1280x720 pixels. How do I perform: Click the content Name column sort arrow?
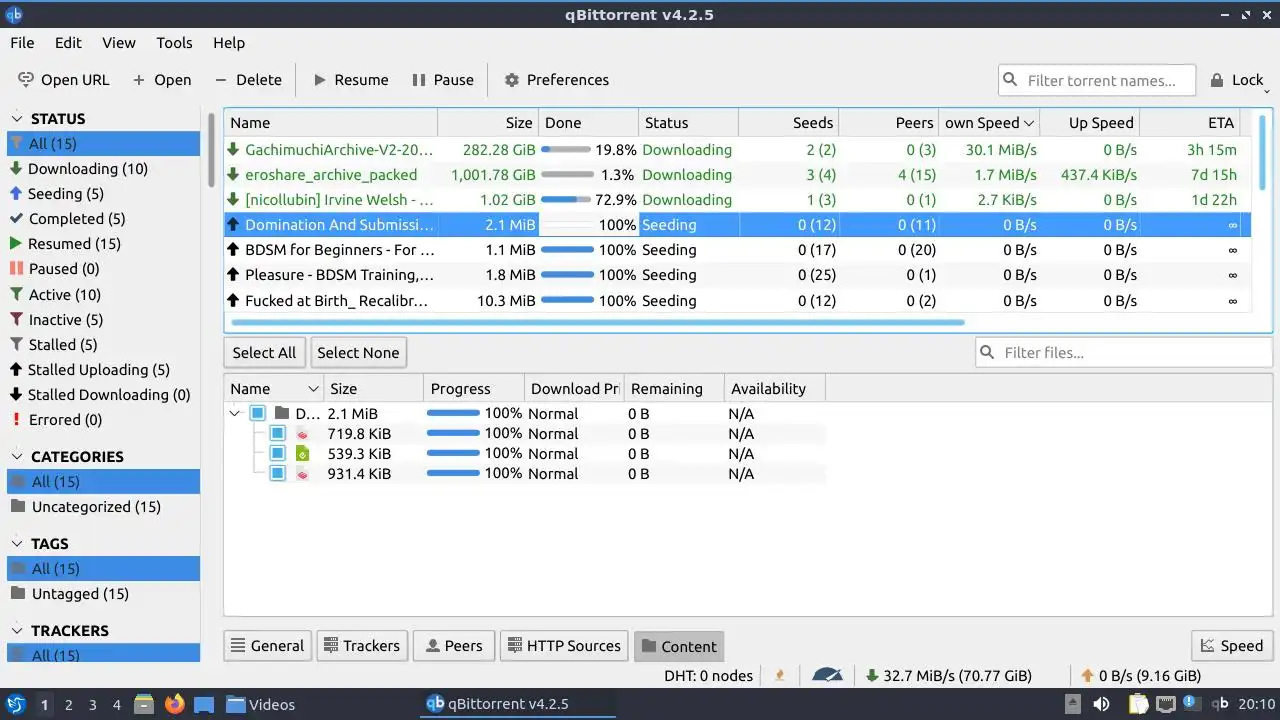click(313, 389)
